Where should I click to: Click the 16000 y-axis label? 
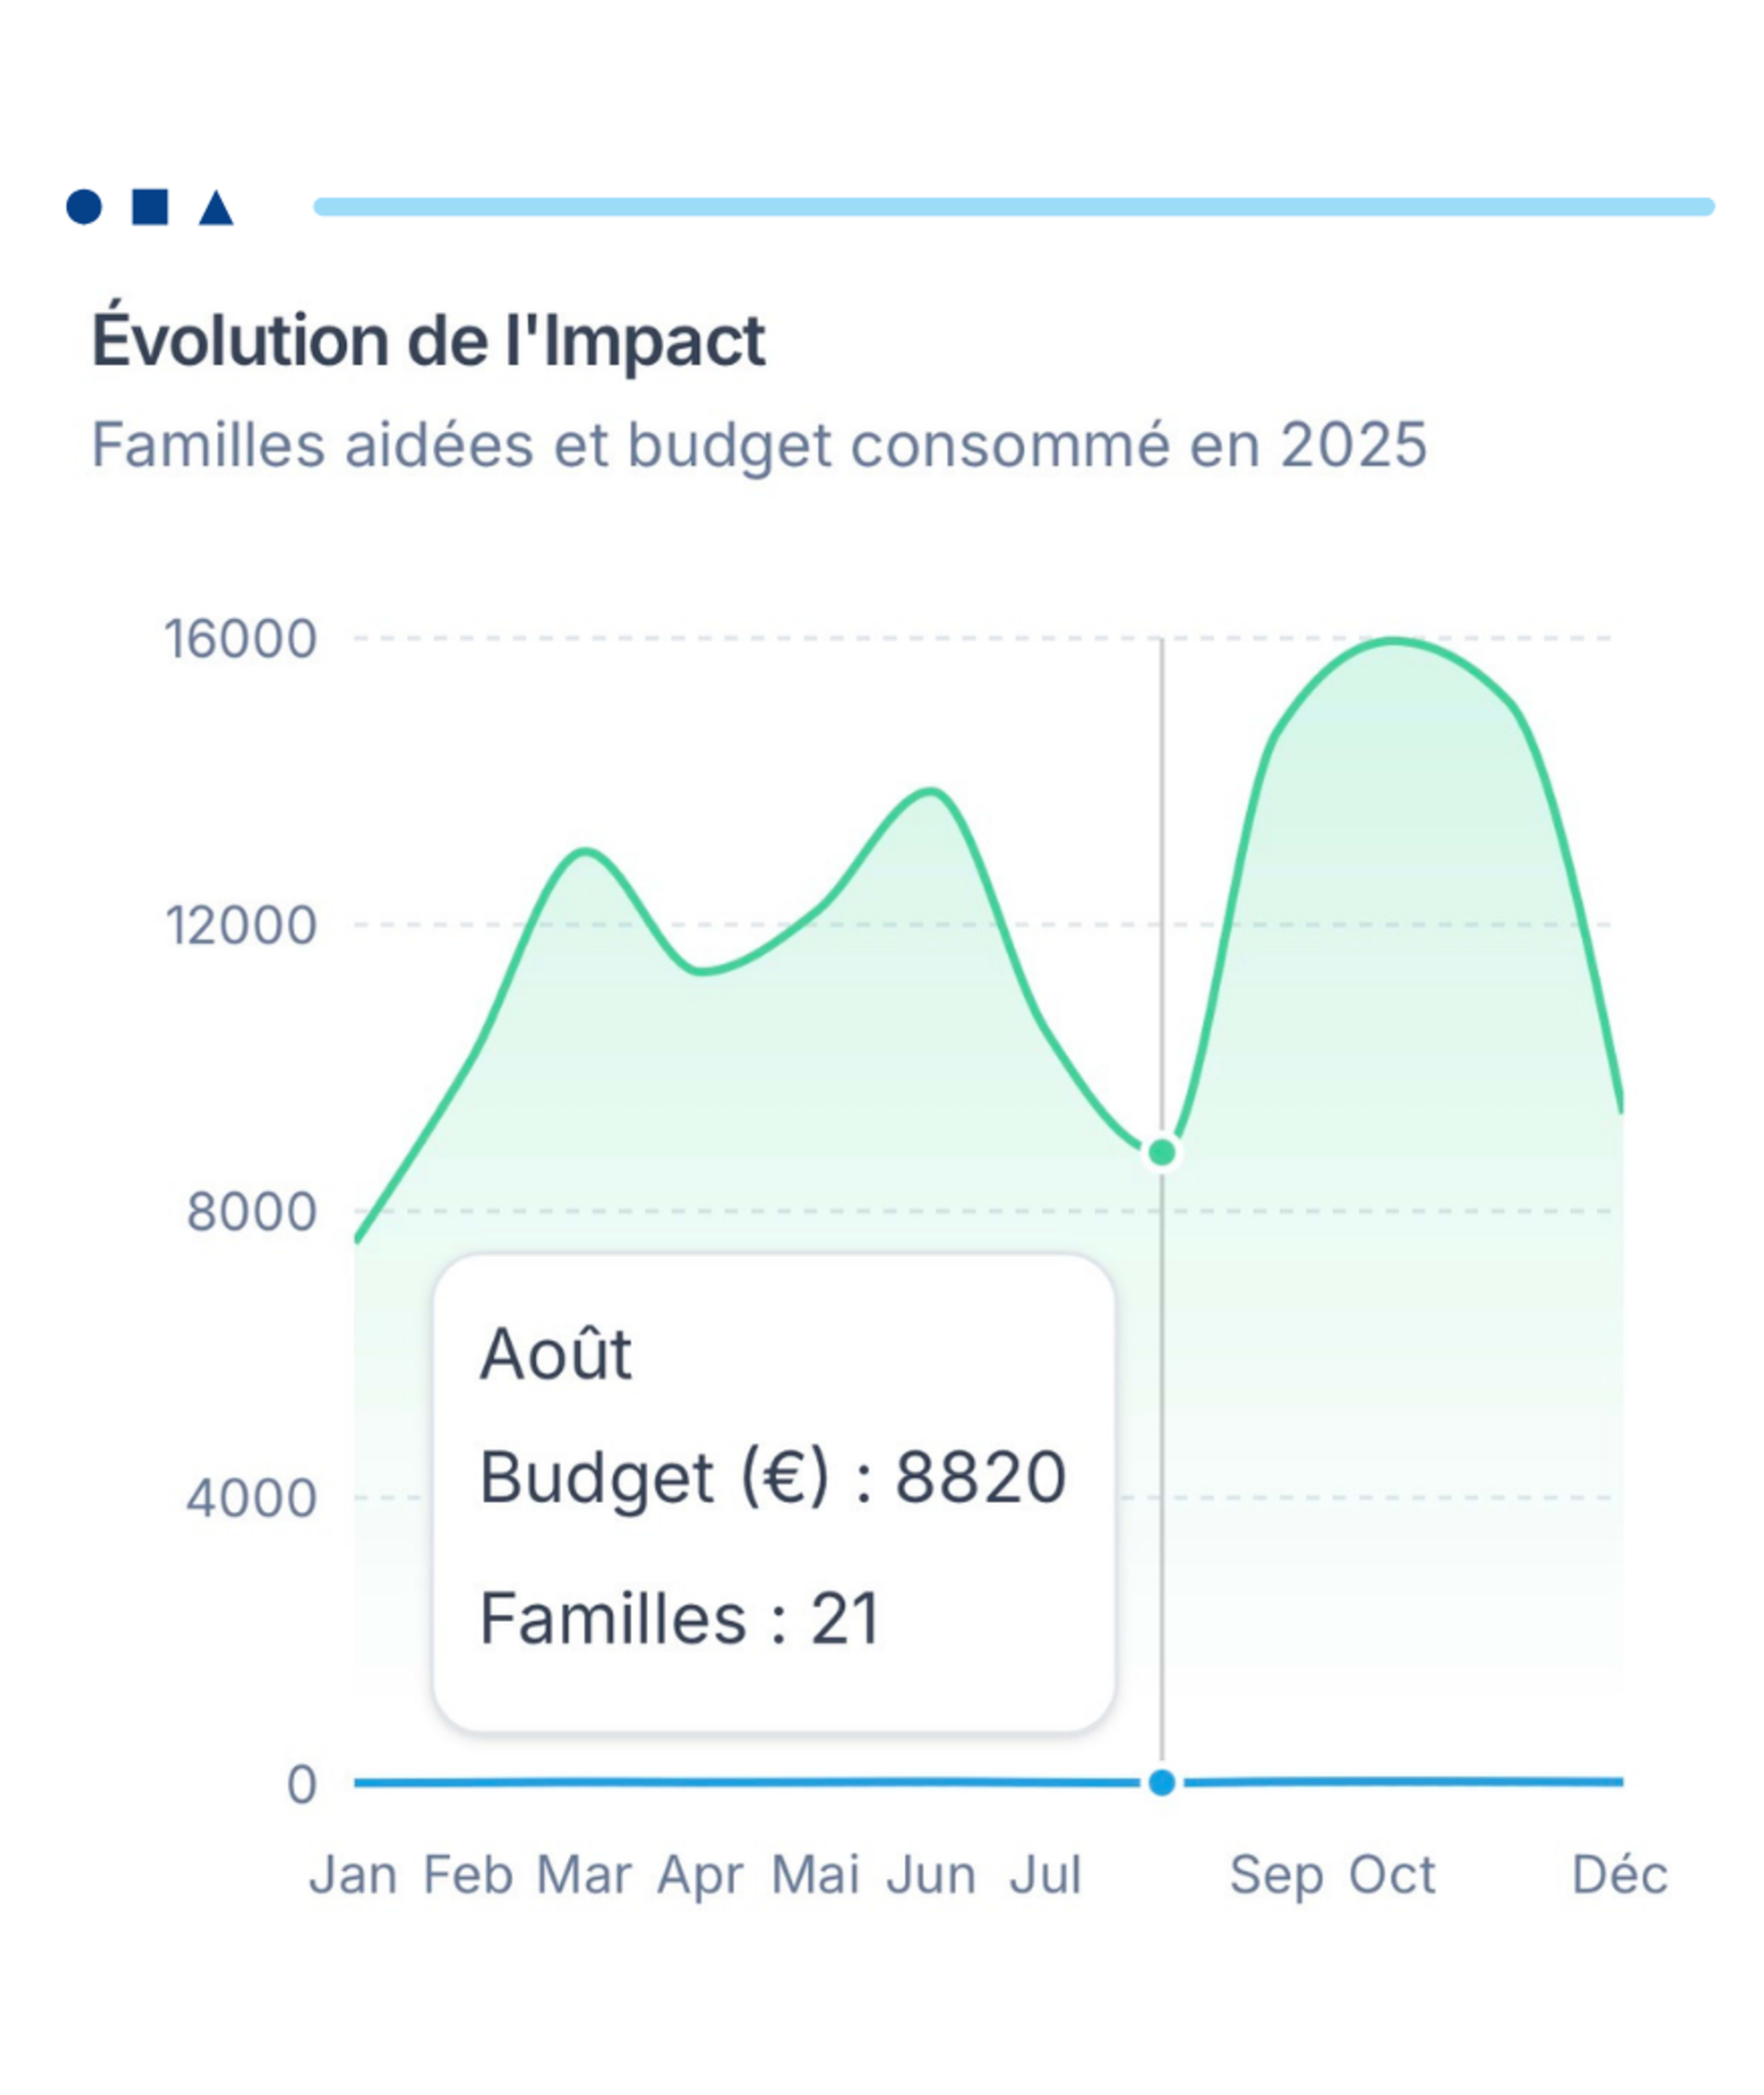(241, 639)
